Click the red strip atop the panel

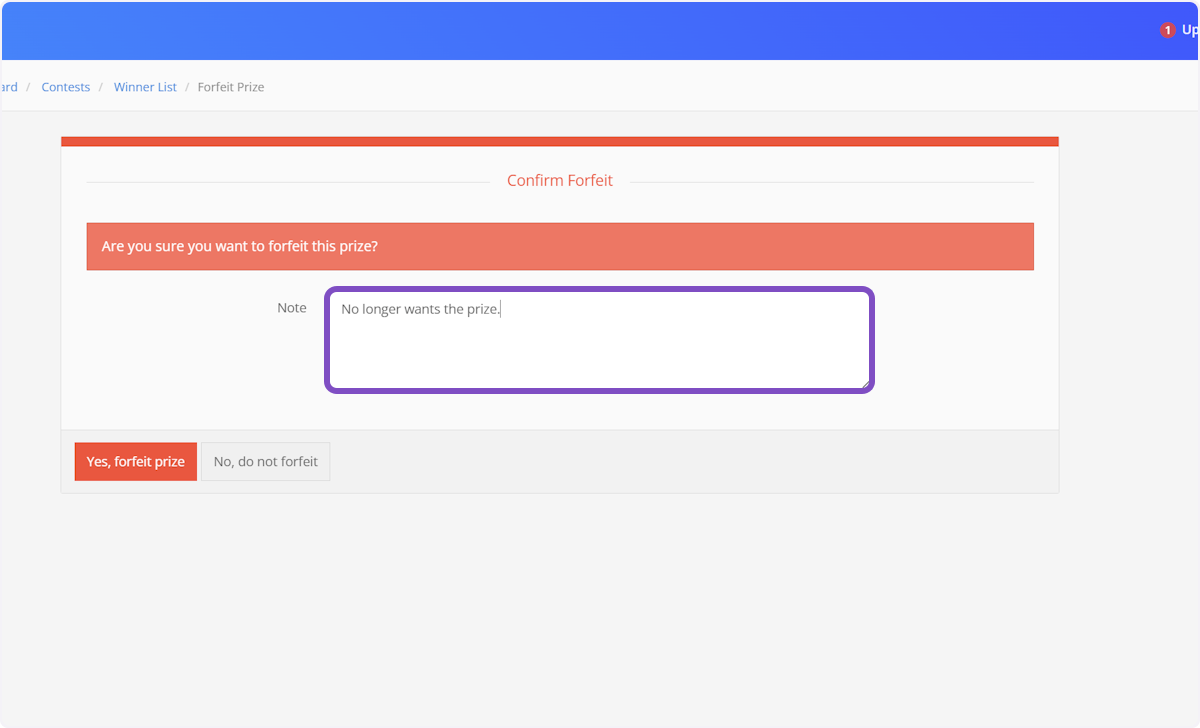point(559,142)
